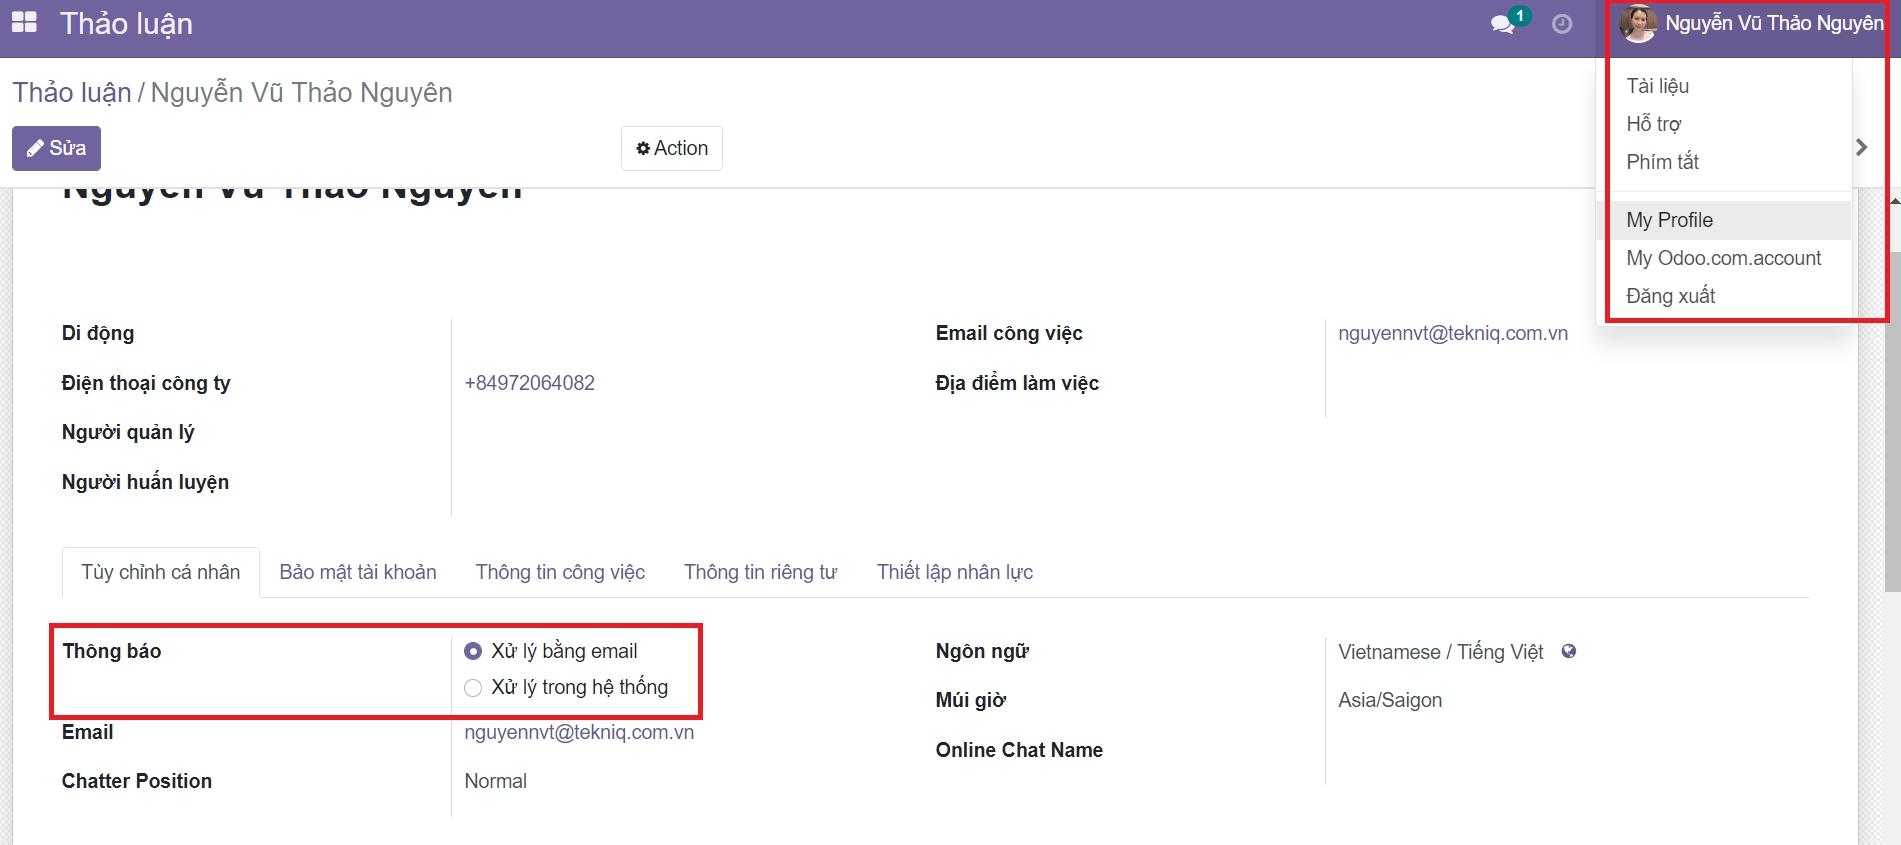The width and height of the screenshot is (1901, 845).
Task: Click the 'Sửa' edit button
Action: click(56, 148)
